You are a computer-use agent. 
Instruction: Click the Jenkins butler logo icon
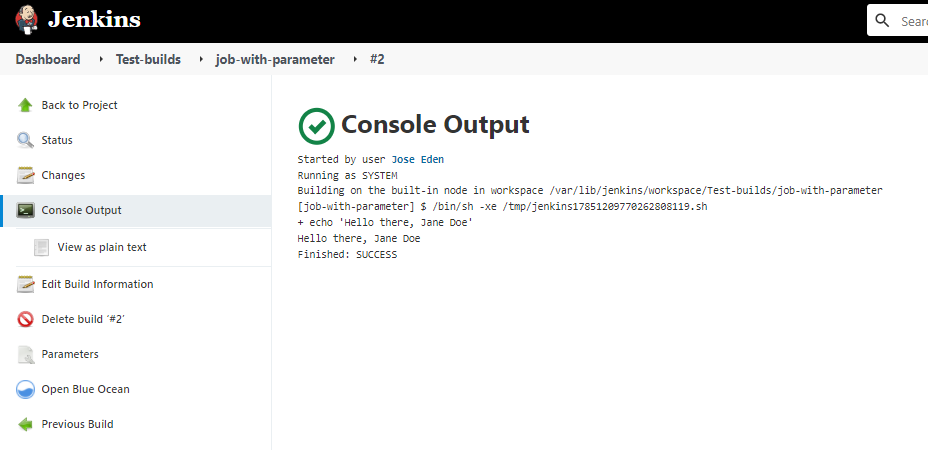pyautogui.click(x=27, y=20)
